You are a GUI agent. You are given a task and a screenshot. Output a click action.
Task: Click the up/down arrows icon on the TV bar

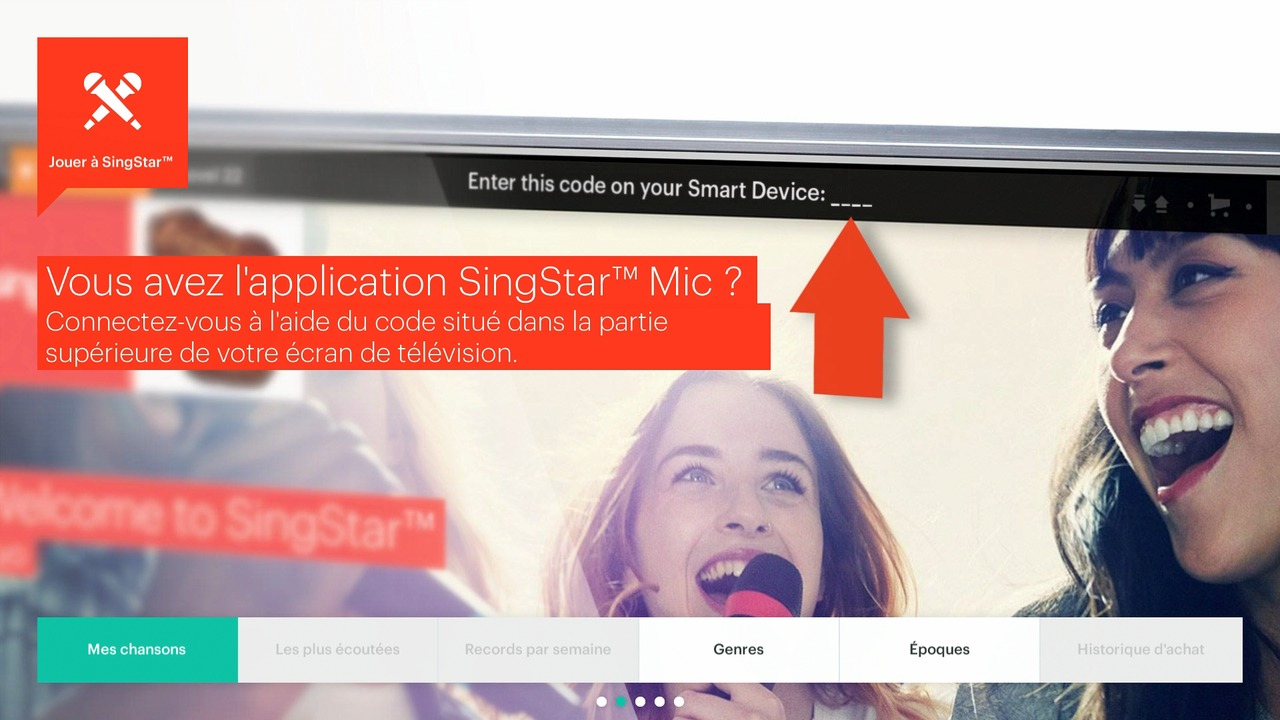pos(1149,204)
